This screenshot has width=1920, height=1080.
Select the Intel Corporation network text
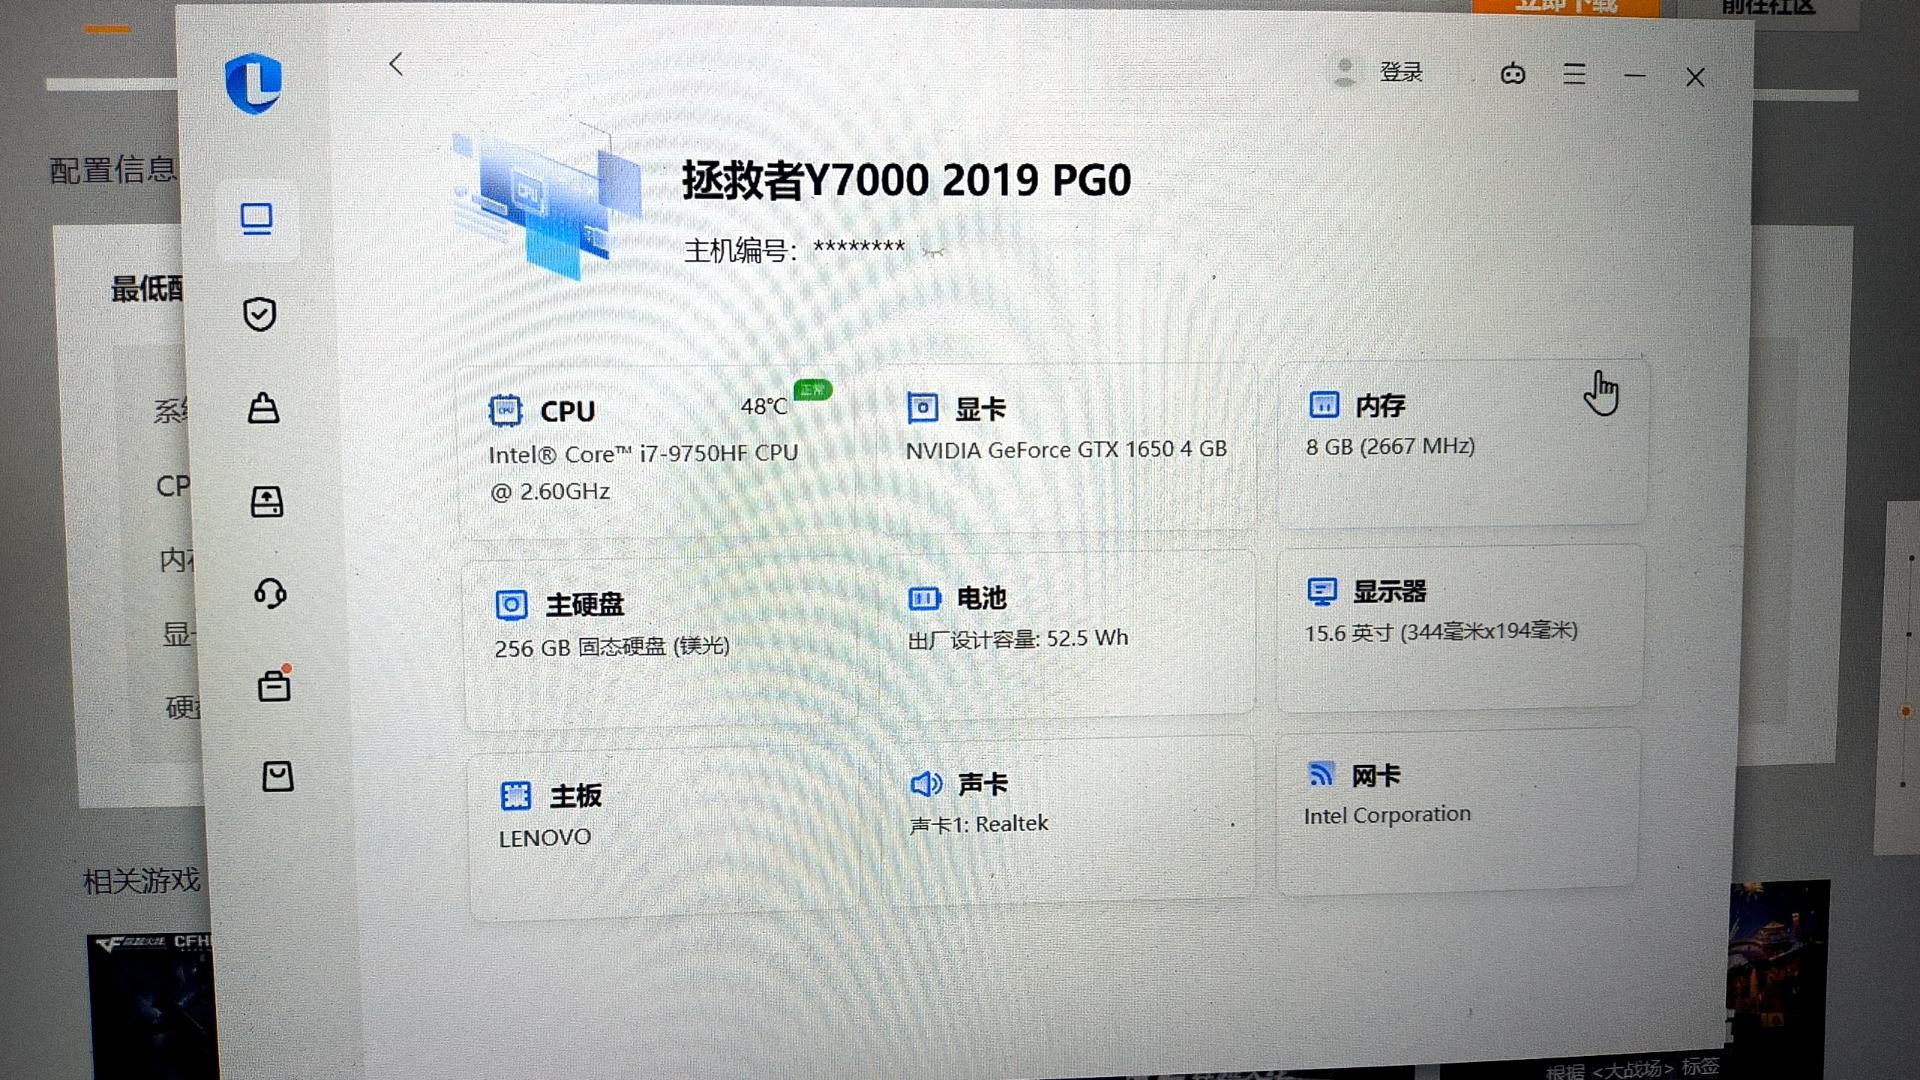click(x=1387, y=815)
